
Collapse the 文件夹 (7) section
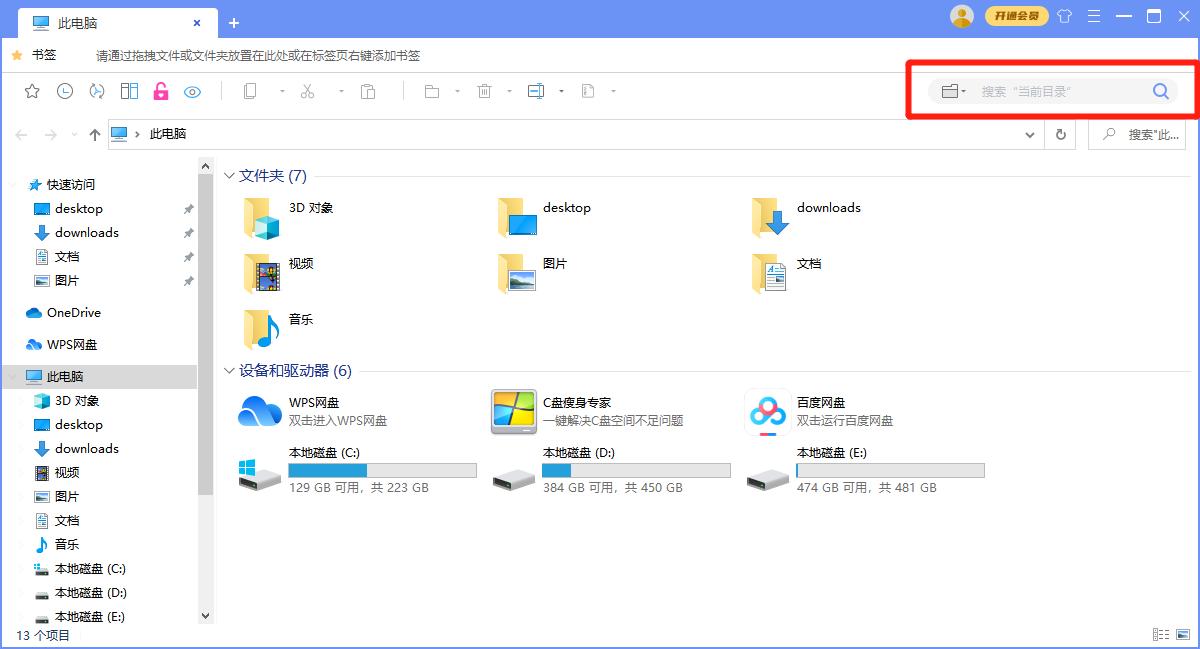[229, 175]
